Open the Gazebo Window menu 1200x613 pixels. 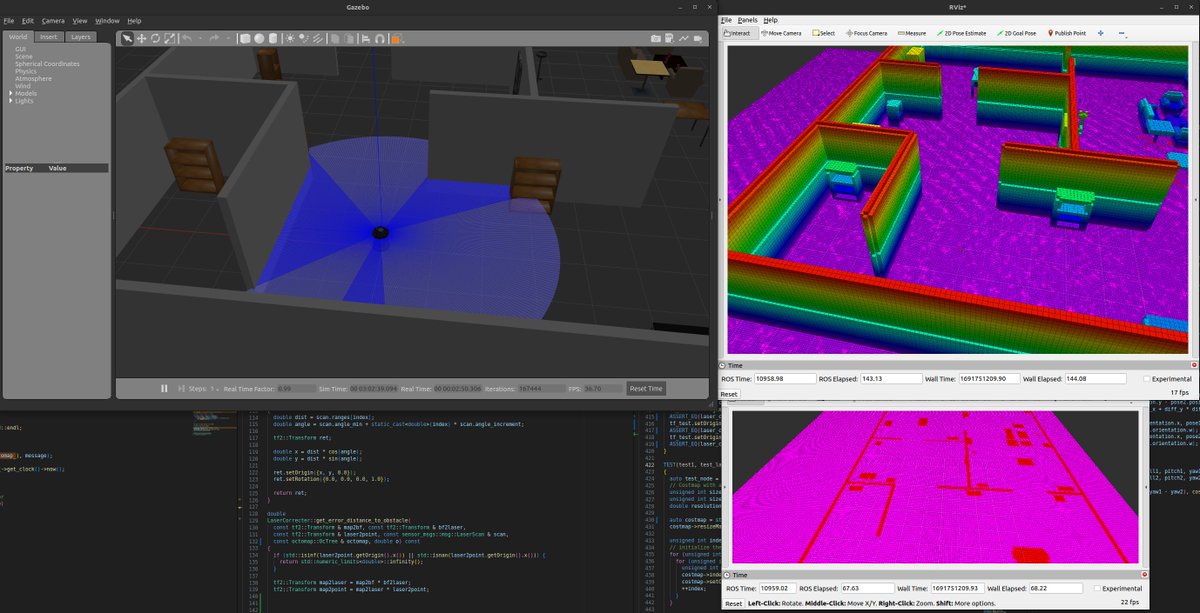(107, 20)
